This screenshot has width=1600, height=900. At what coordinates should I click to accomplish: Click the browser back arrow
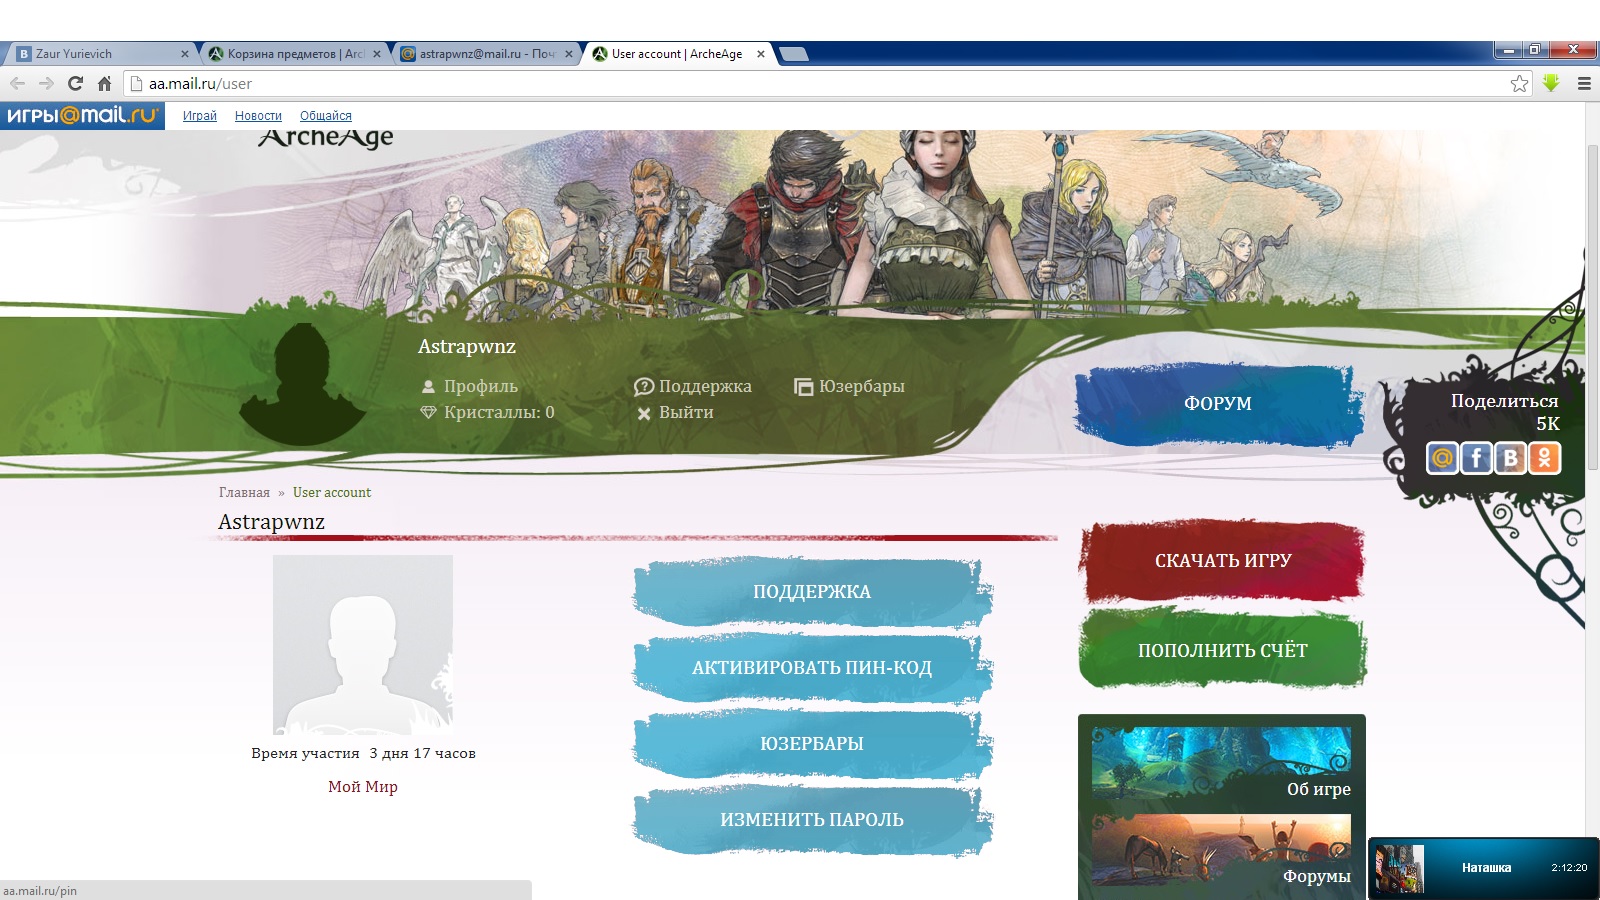pyautogui.click(x=17, y=84)
